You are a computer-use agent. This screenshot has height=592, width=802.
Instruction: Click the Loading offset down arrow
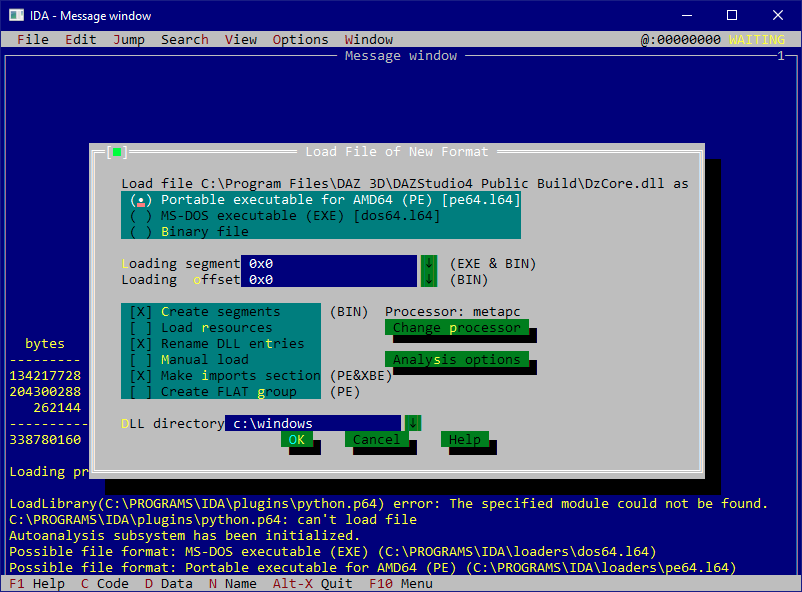coord(428,279)
